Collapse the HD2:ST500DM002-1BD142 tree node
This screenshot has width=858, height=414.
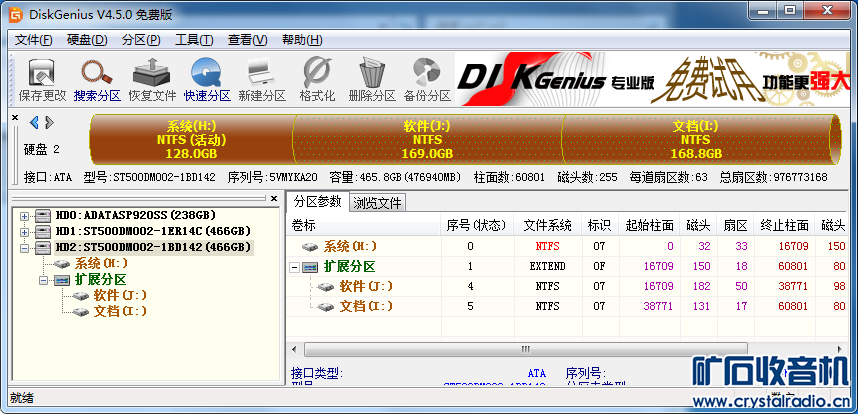pyautogui.click(x=24, y=248)
